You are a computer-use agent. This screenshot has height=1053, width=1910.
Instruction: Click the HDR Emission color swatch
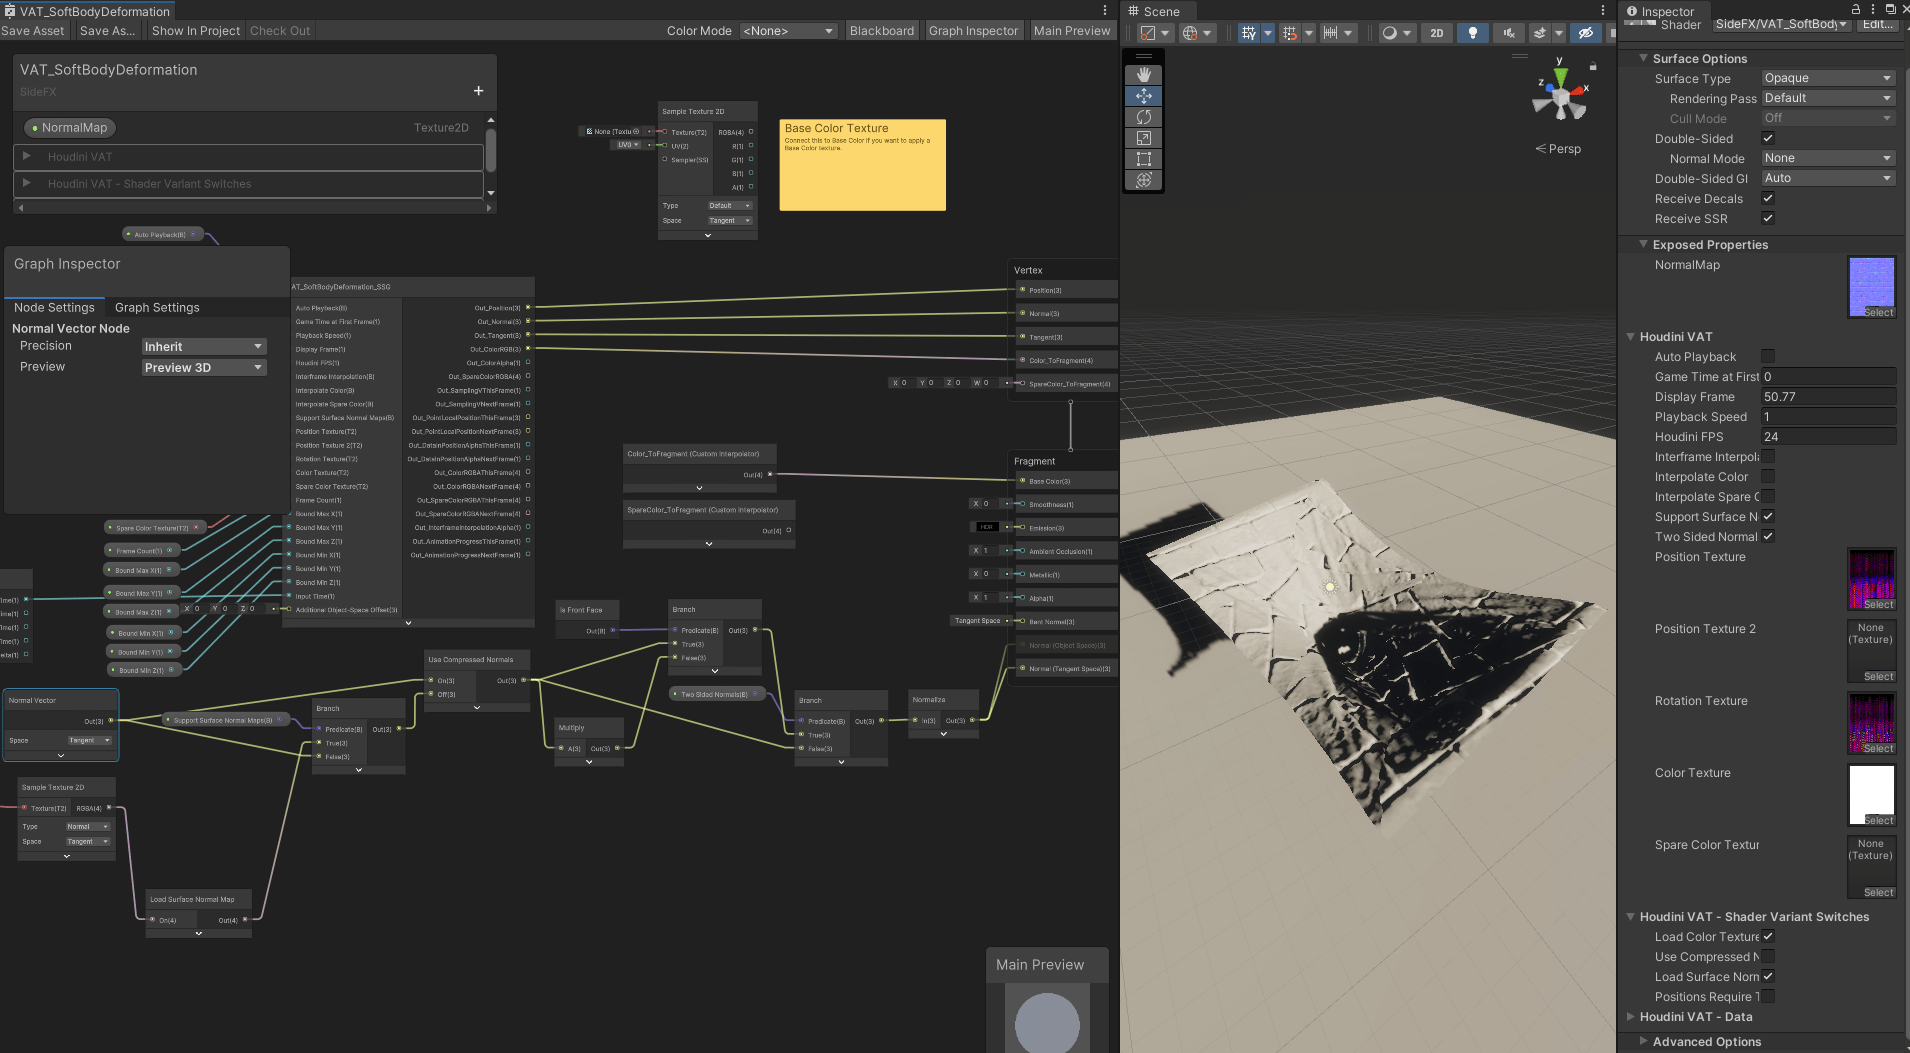986,526
